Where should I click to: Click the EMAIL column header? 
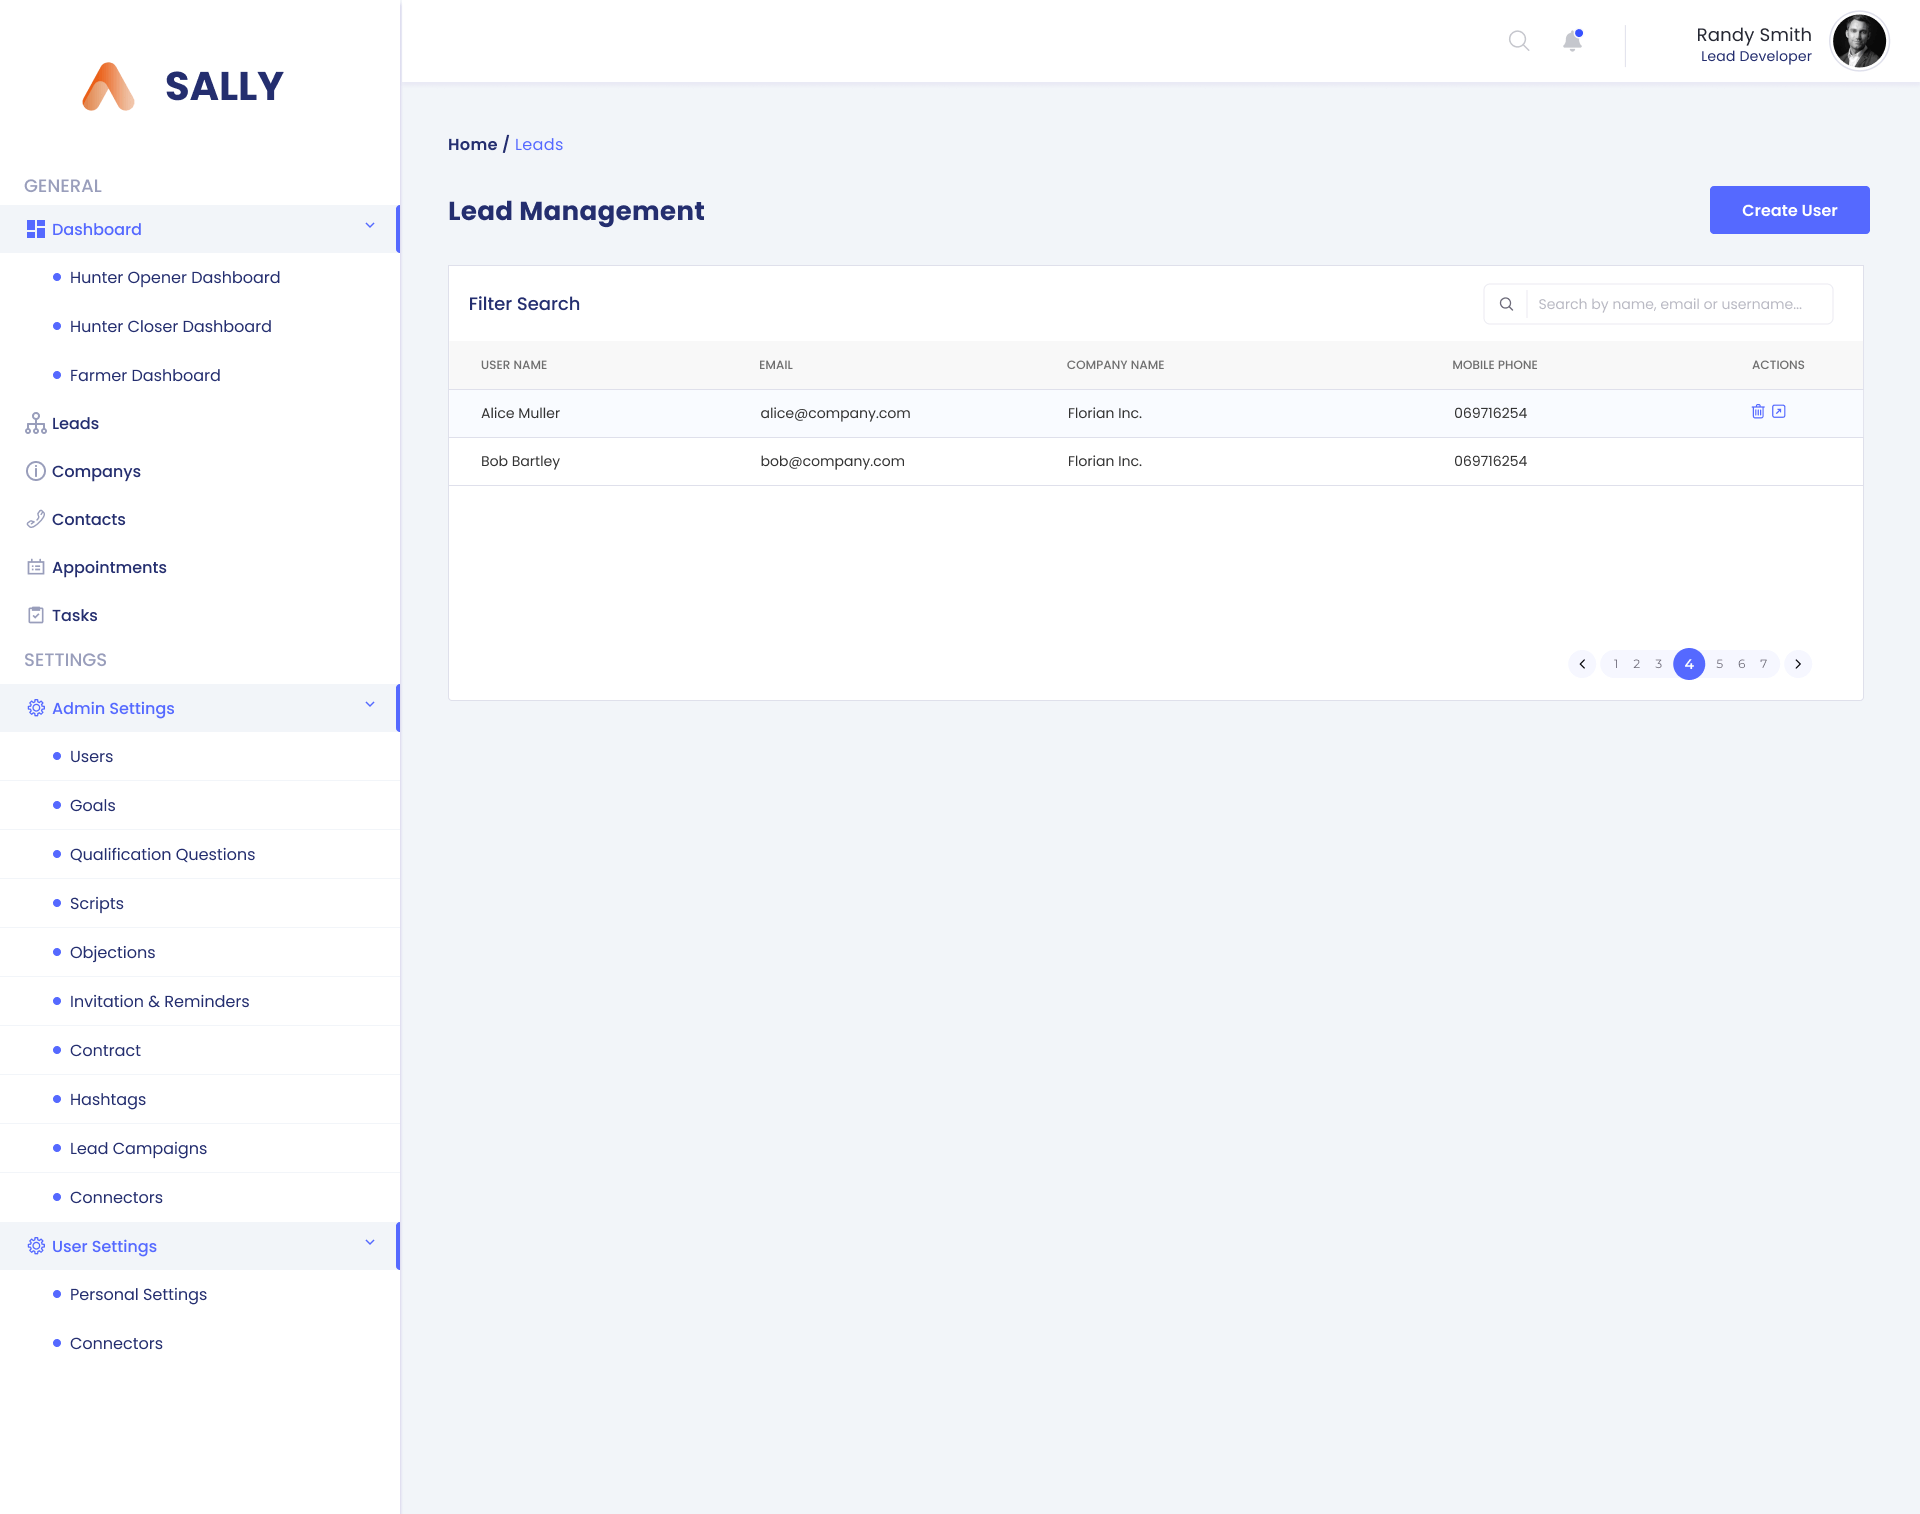(776, 365)
